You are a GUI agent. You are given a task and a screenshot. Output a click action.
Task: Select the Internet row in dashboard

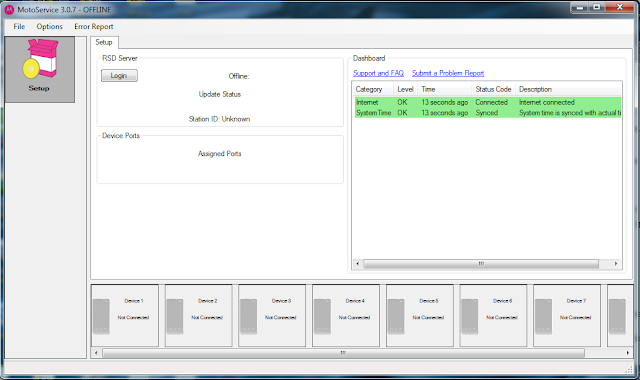tap(488, 102)
